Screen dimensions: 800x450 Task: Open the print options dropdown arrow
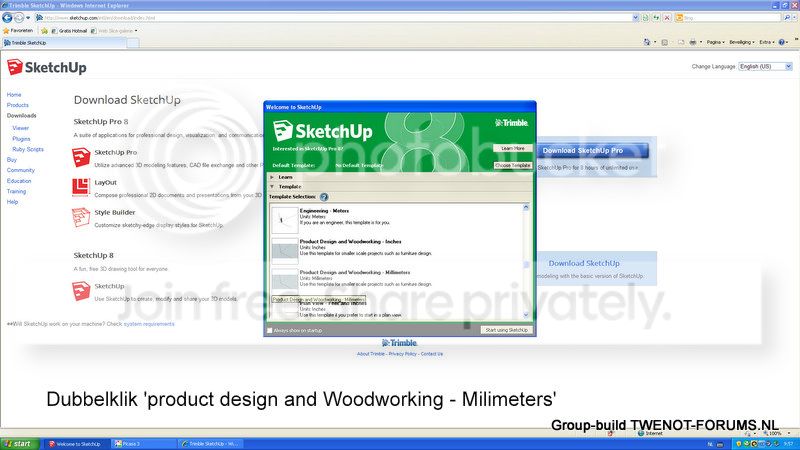(701, 42)
